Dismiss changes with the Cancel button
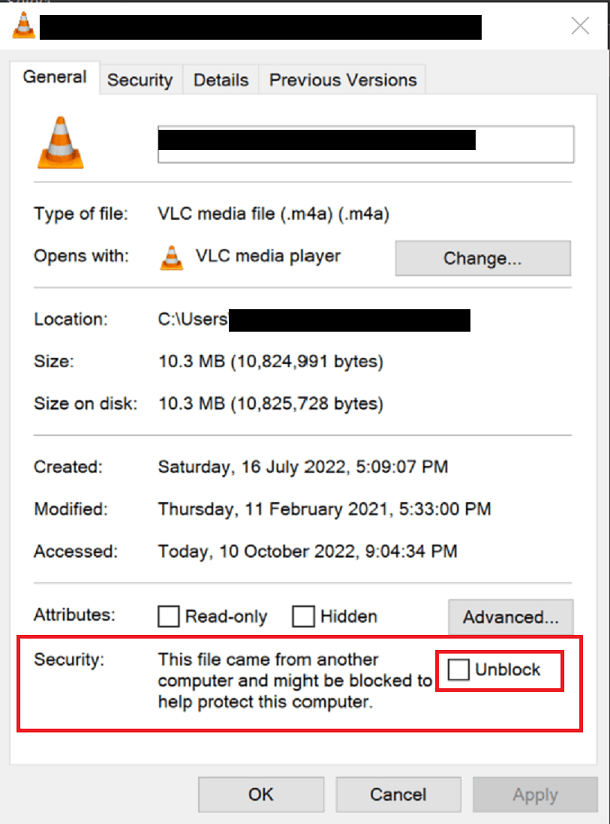The image size is (610, 824). point(398,795)
